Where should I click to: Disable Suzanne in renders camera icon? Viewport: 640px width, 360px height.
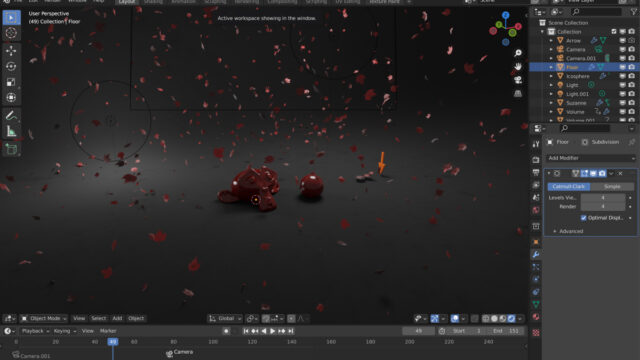[632, 103]
